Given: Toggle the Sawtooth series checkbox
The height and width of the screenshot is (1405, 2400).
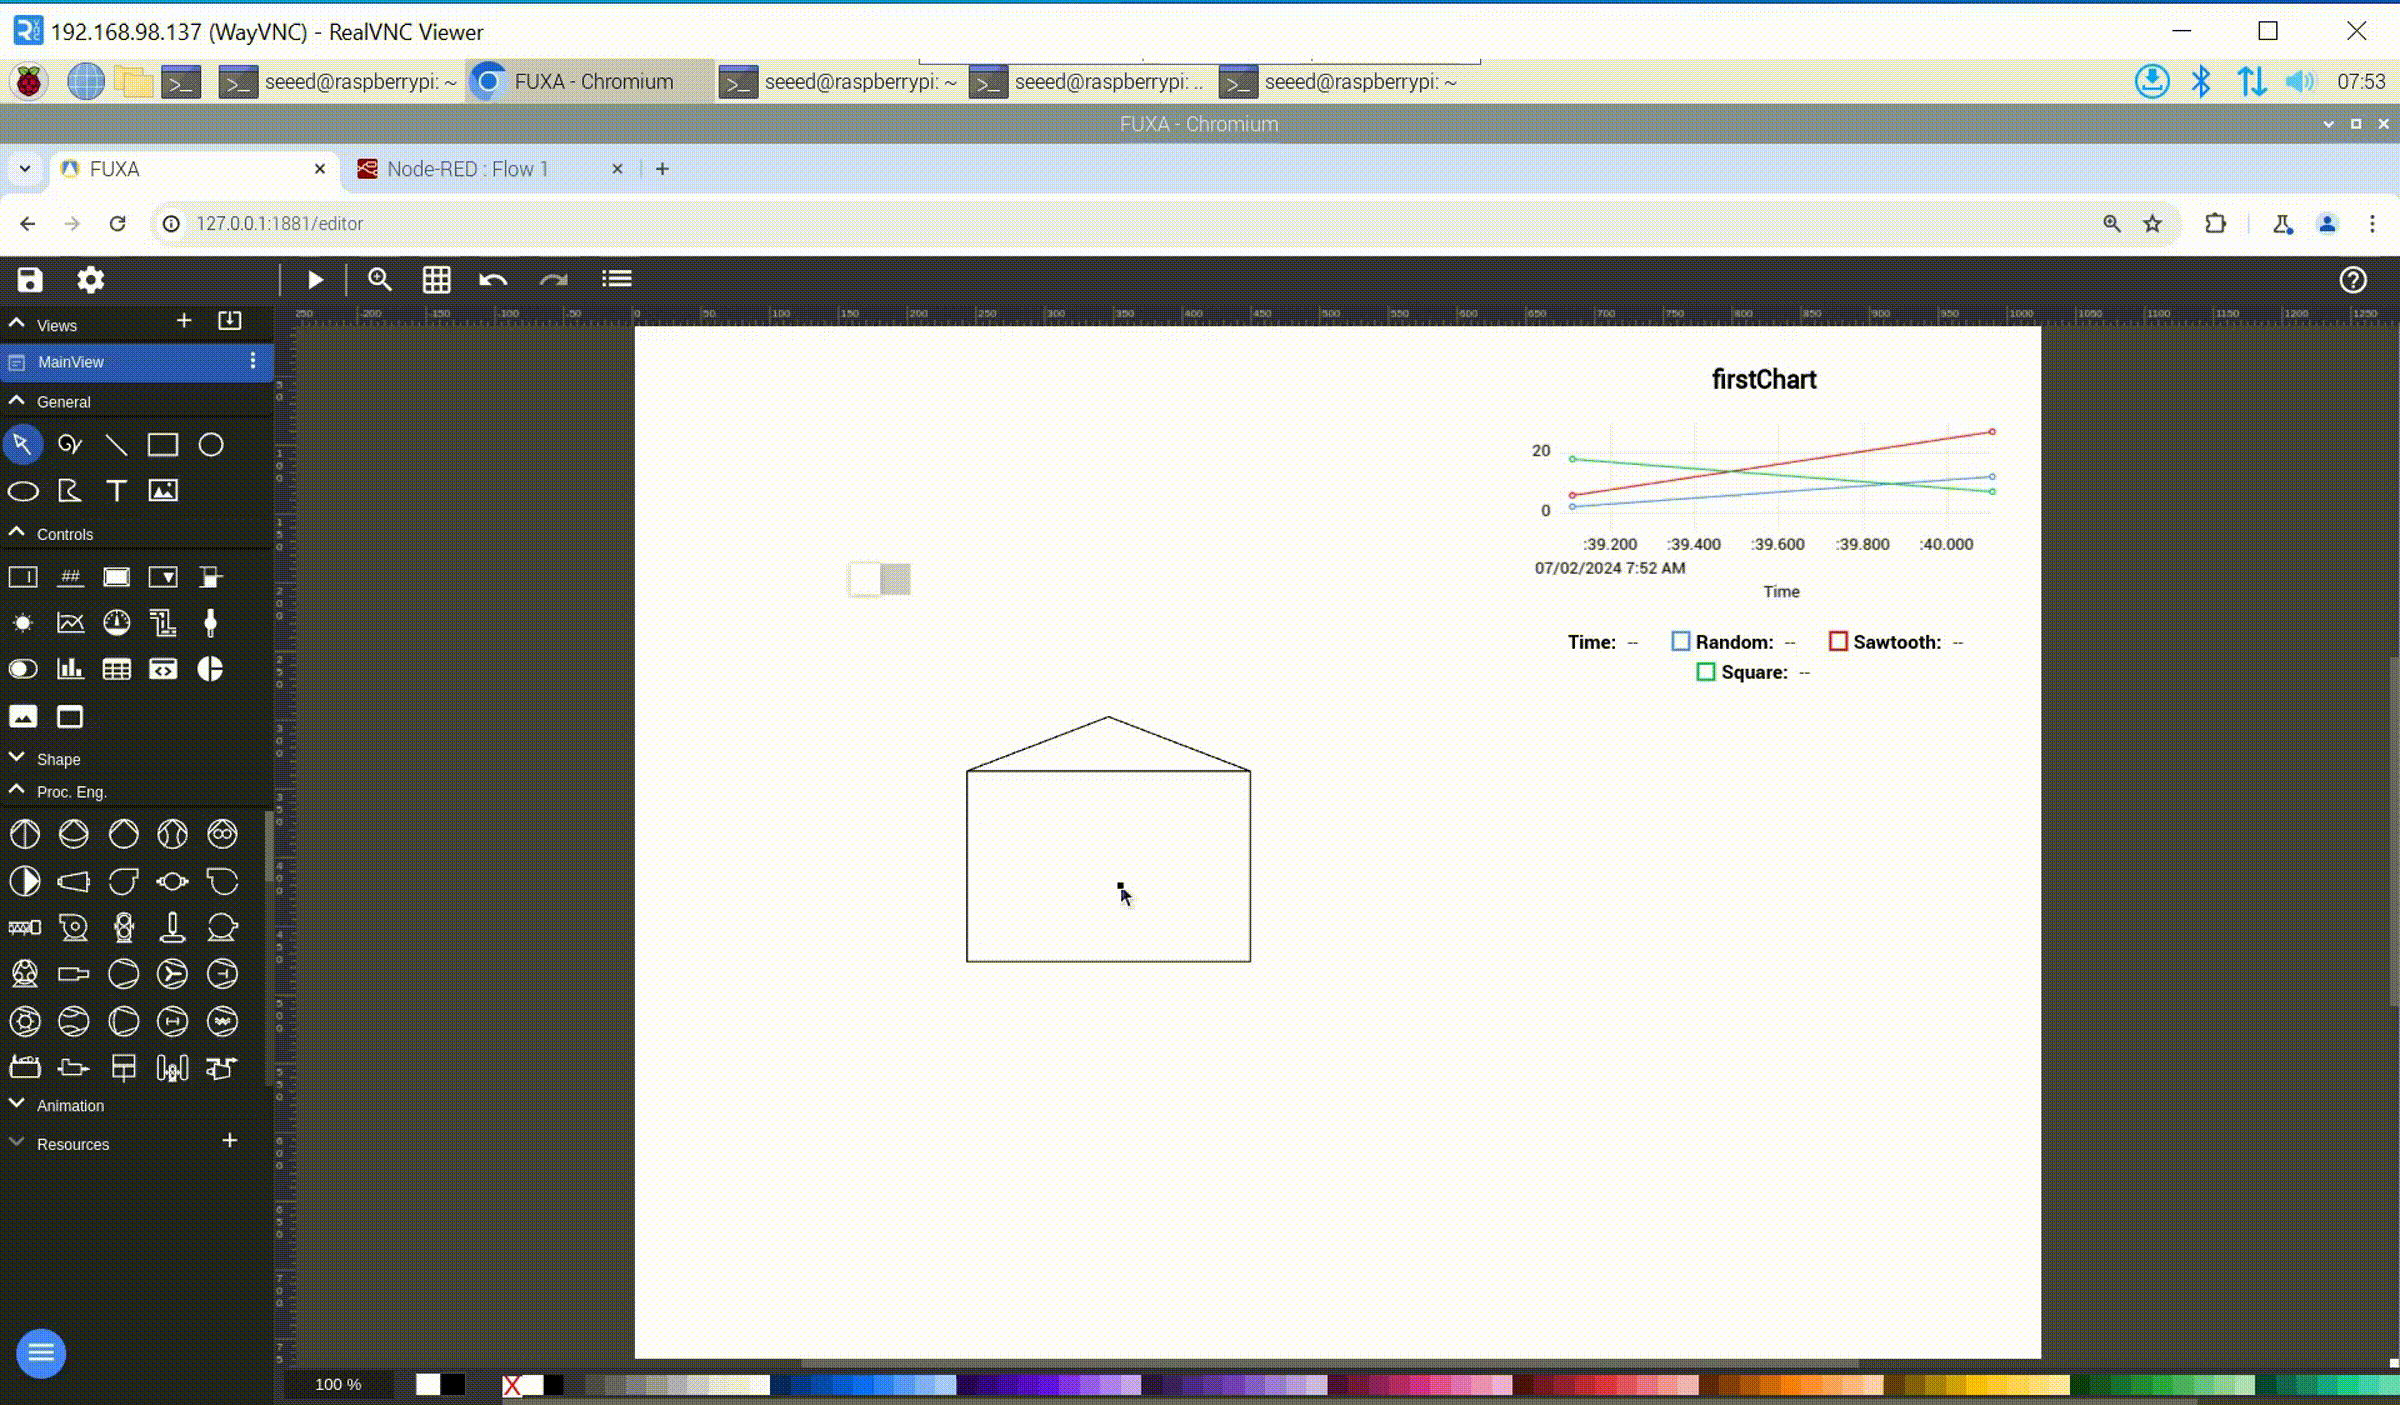Looking at the screenshot, I should [x=1838, y=642].
